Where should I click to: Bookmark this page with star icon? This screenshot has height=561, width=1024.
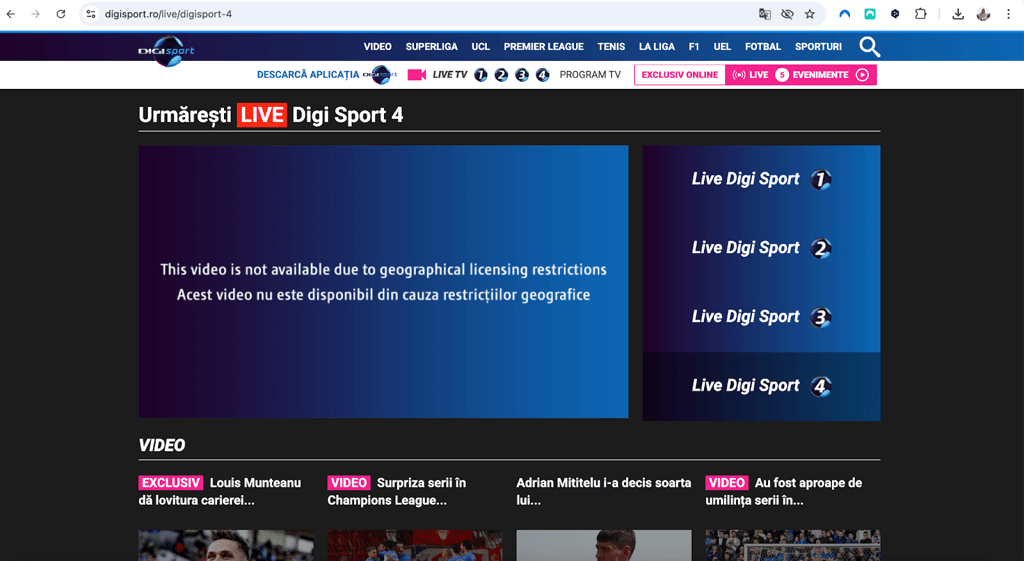[x=810, y=14]
